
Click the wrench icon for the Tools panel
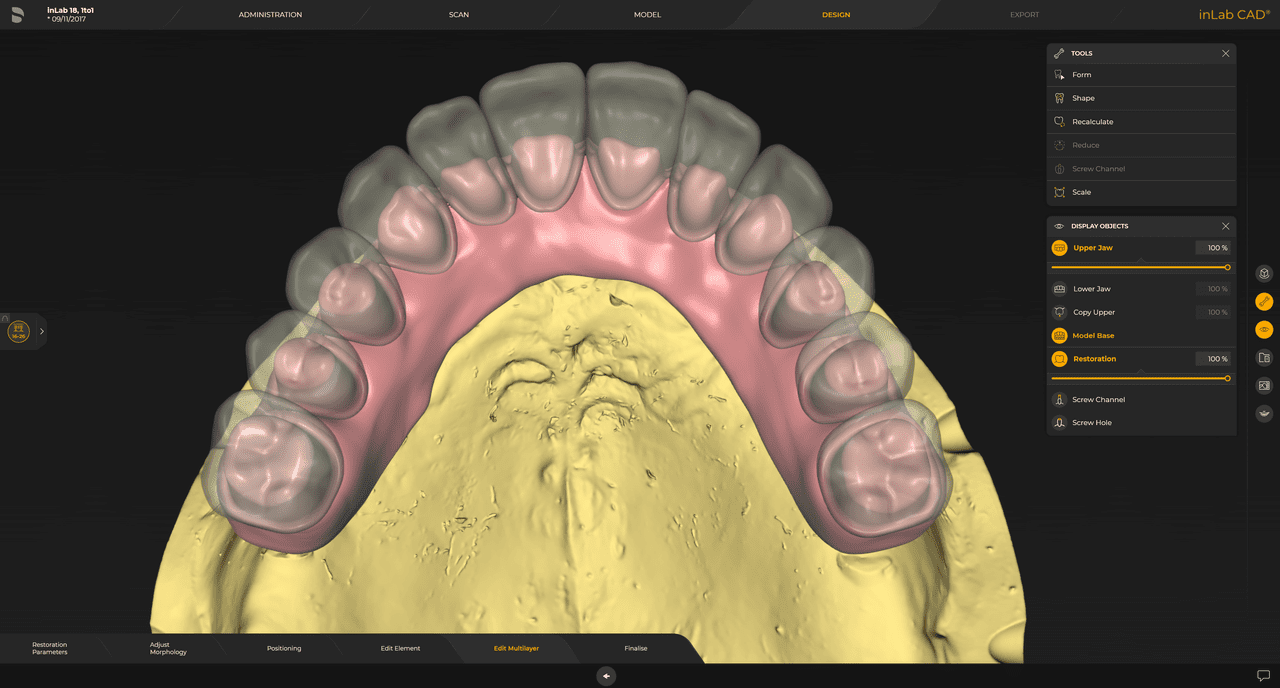[x=1057, y=53]
